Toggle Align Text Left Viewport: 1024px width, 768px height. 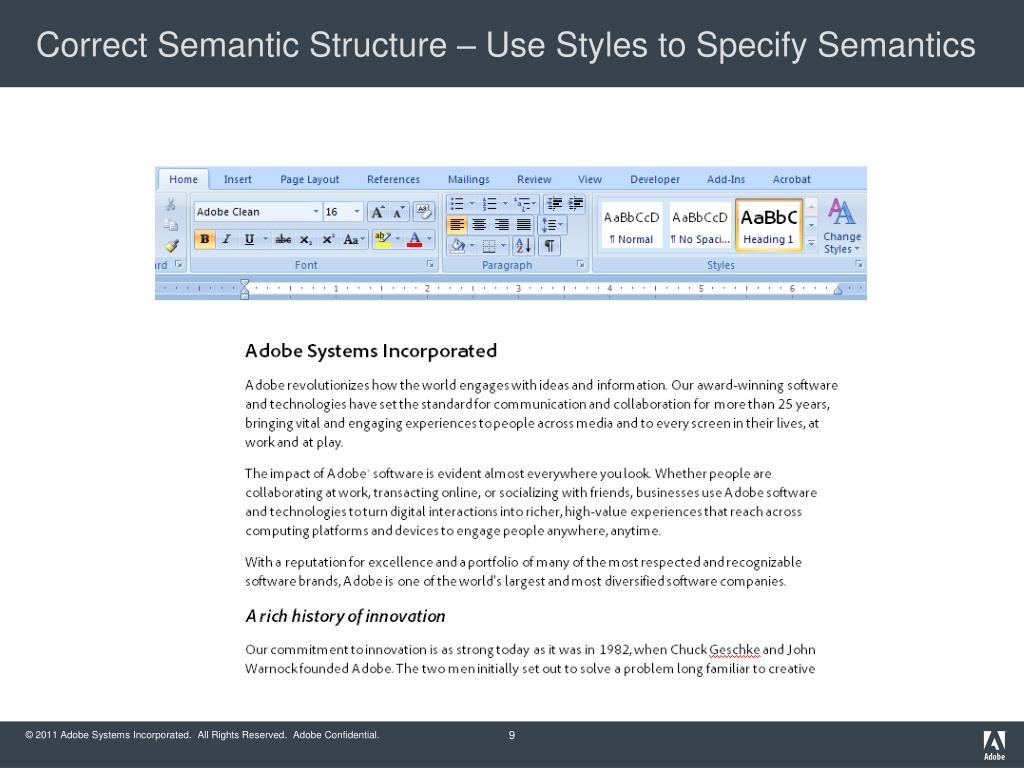click(x=457, y=225)
